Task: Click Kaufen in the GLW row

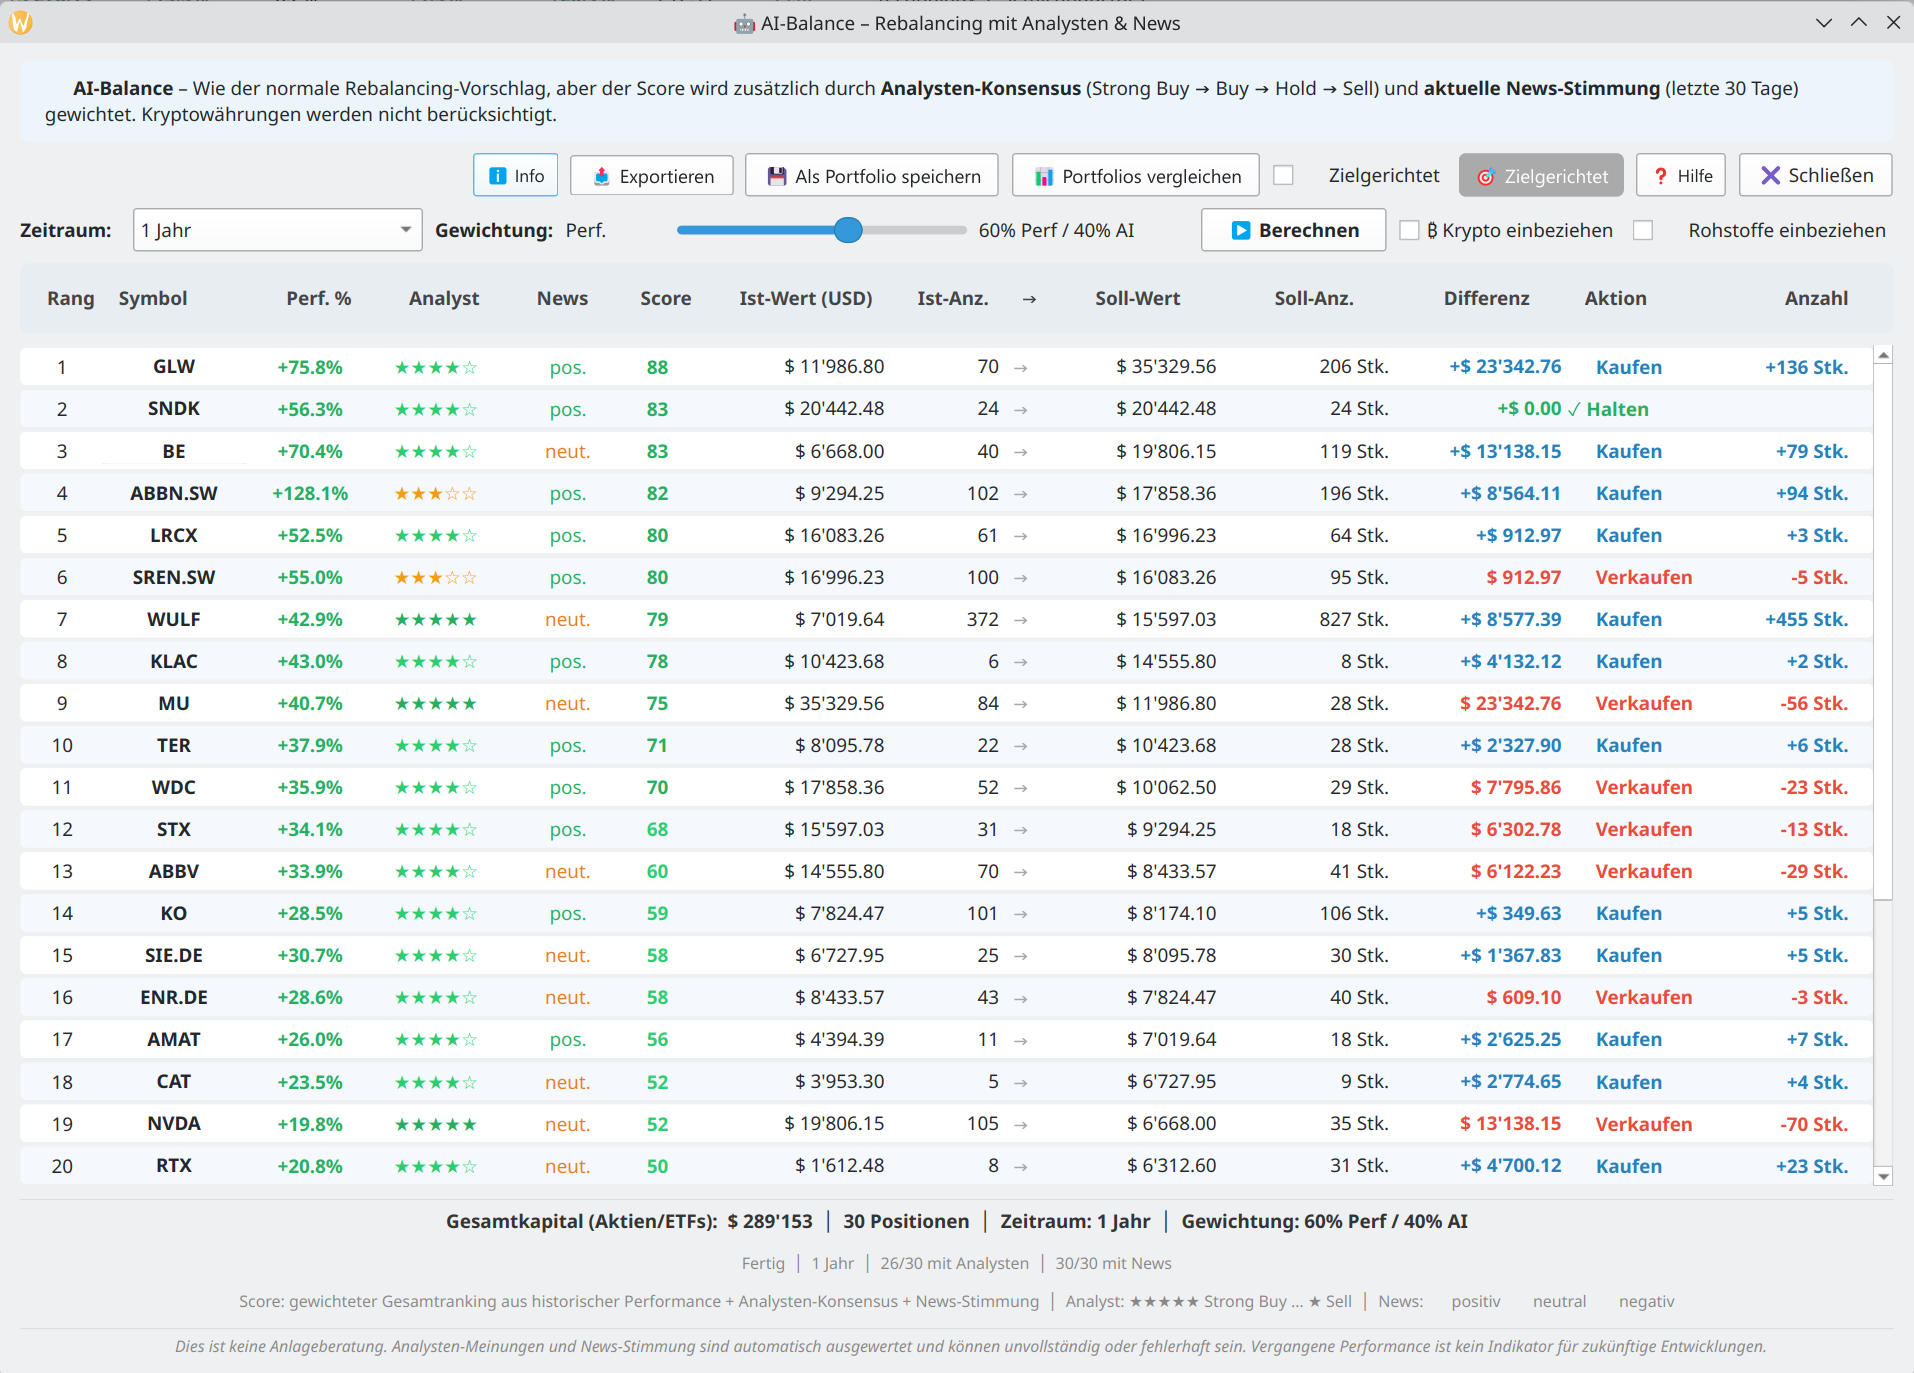Action: coord(1629,367)
